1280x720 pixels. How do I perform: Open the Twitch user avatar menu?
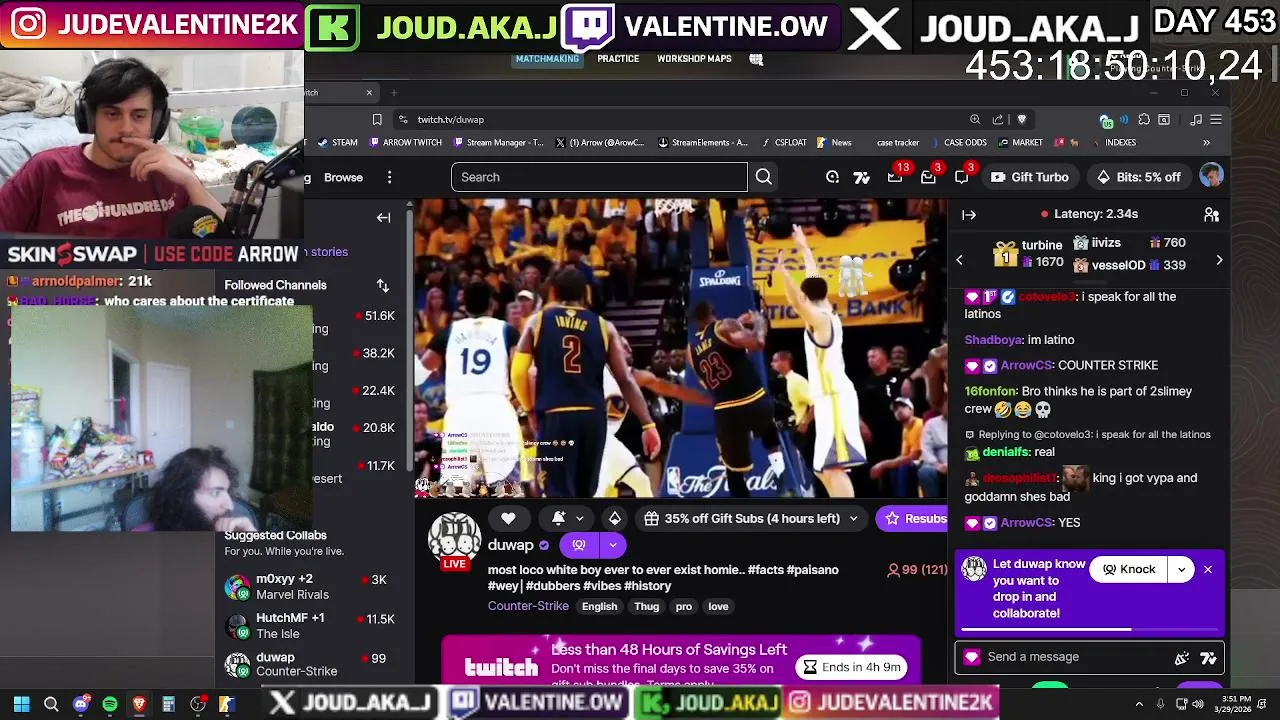coord(1211,177)
